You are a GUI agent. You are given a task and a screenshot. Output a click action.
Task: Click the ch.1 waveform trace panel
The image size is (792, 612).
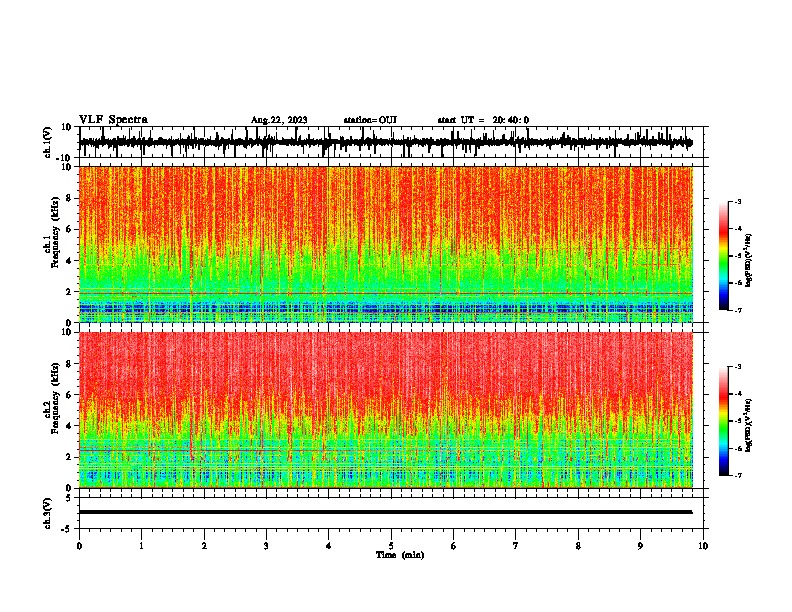tap(393, 142)
